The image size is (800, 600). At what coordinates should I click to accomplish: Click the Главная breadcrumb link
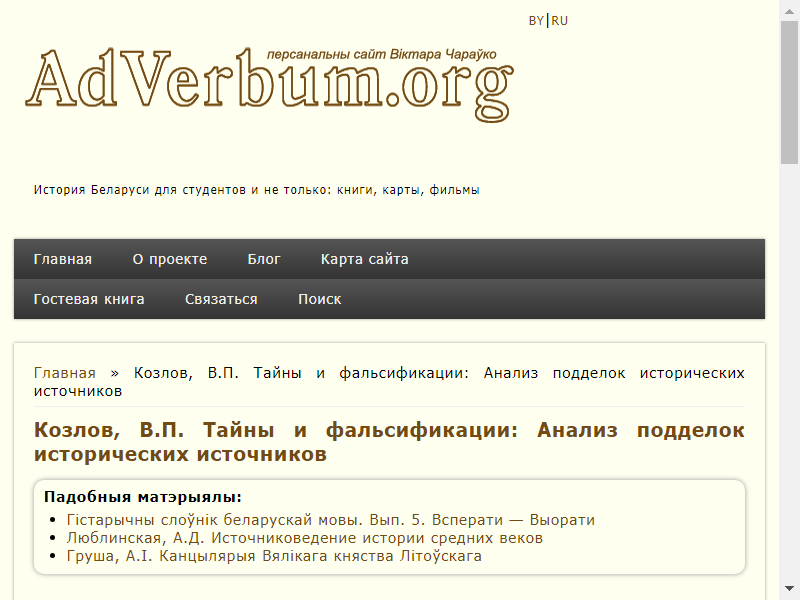coord(65,373)
